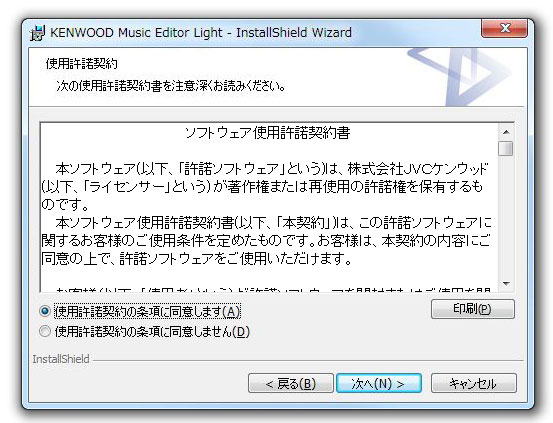Select 使用許諾契約の条項に同意します(A) radio button

pyautogui.click(x=45, y=311)
